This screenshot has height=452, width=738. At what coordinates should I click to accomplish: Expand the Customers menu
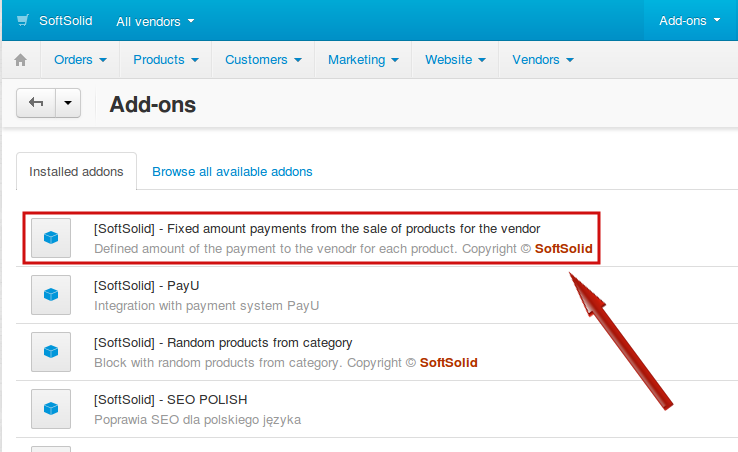263,60
